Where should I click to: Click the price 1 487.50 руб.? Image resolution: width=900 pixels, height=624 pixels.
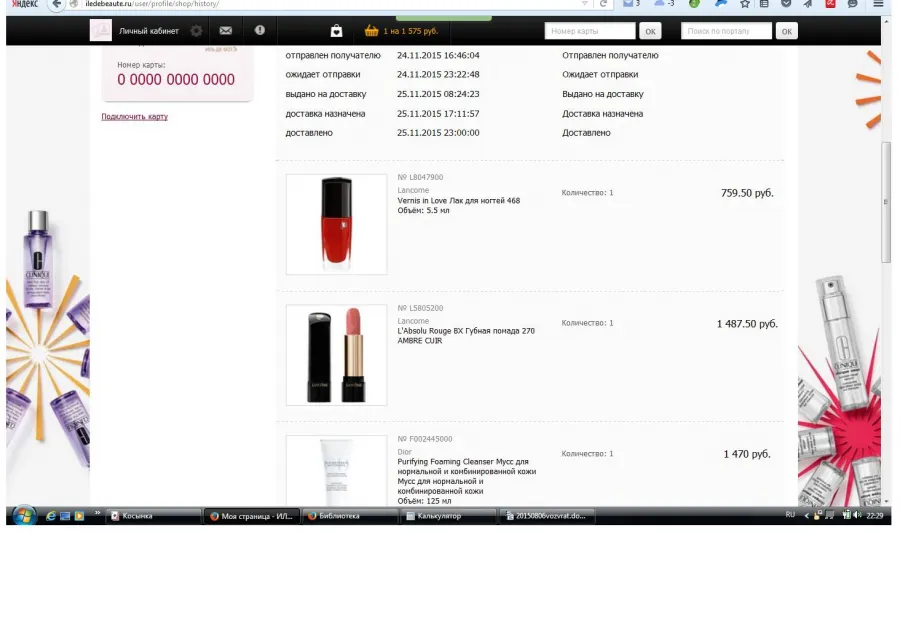(747, 324)
